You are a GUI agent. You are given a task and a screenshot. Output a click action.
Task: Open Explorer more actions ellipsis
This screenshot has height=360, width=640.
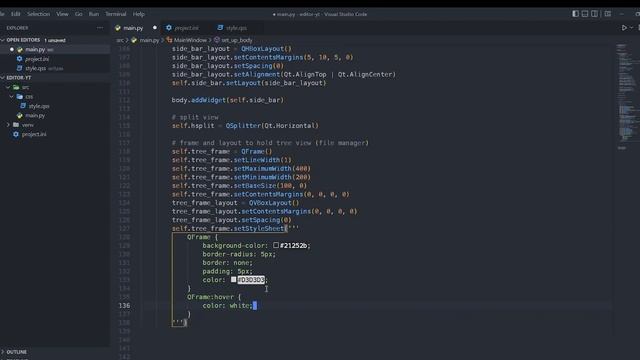(x=100, y=28)
